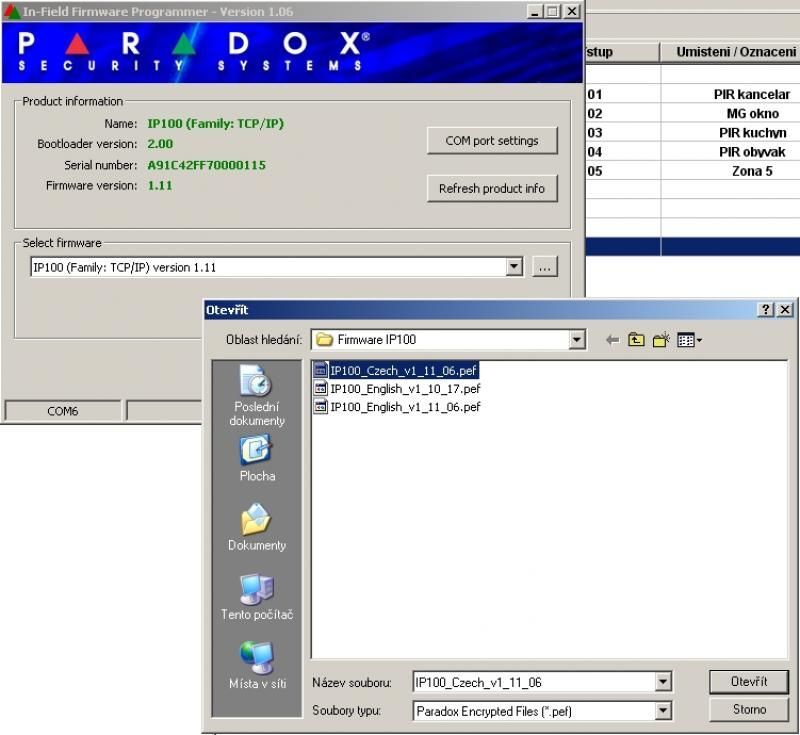Select Tento počítač in sidebar

257,597
